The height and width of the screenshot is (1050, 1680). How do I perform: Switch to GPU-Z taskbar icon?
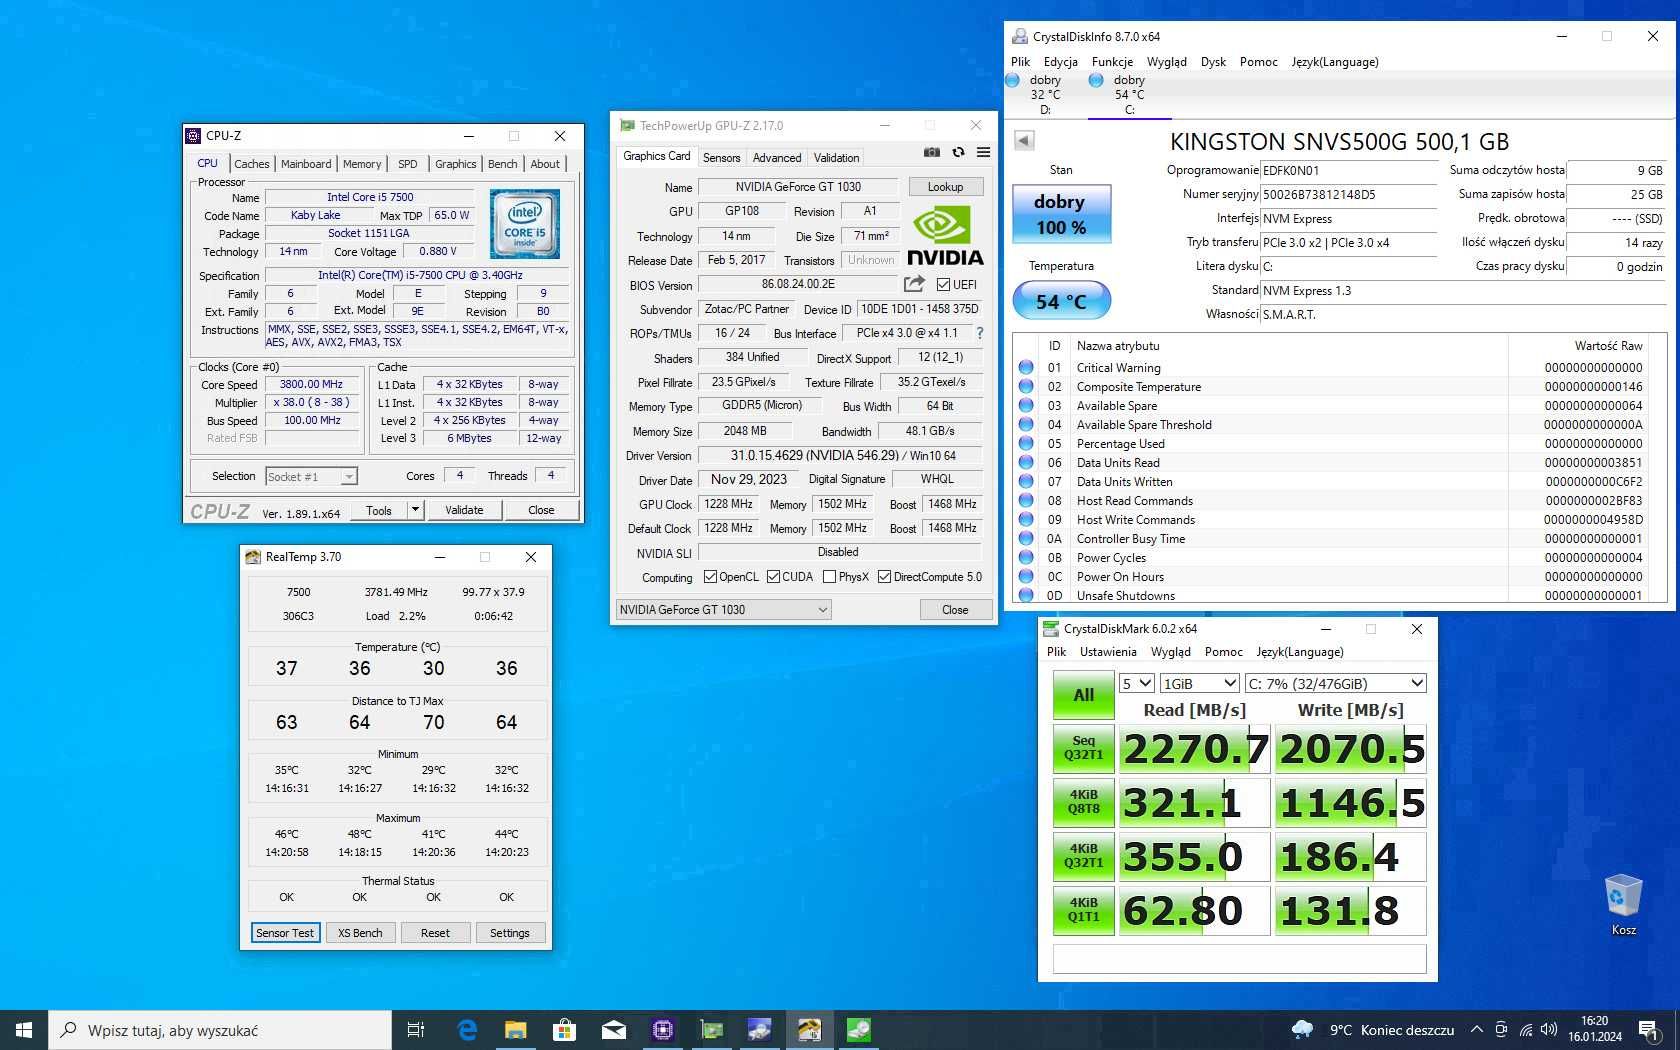(711, 1030)
